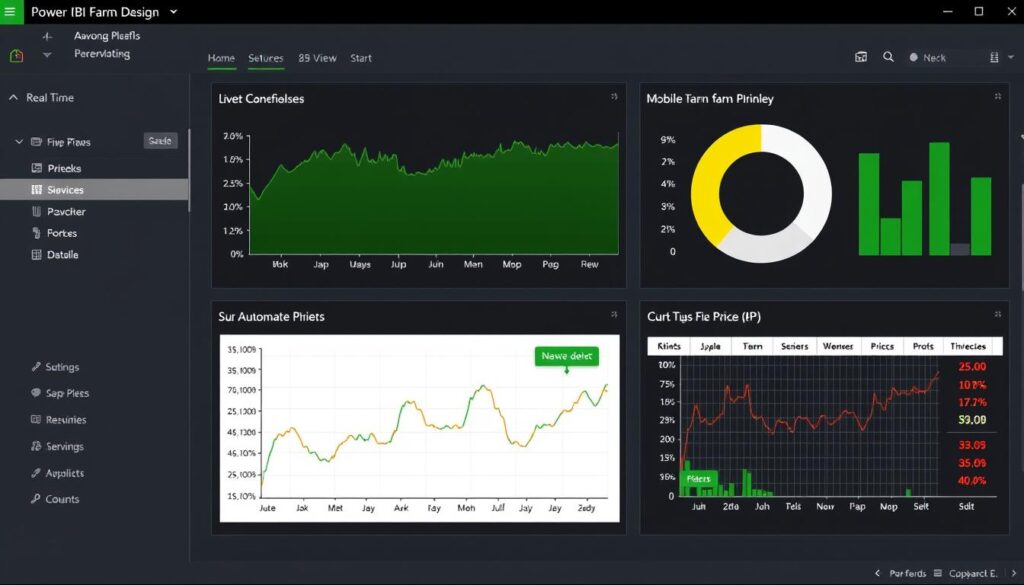The image size is (1024, 585).
Task: Switch to the Setures tab
Action: 265,58
